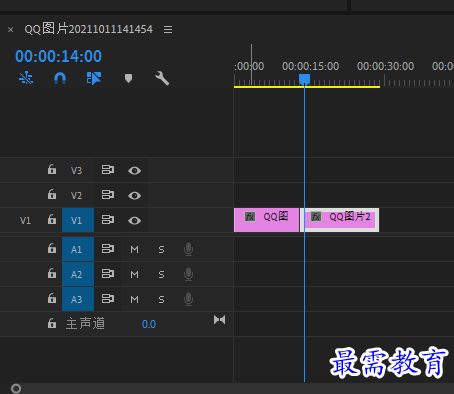Toggle sync lock on A3
The width and height of the screenshot is (454, 394).
click(x=108, y=299)
